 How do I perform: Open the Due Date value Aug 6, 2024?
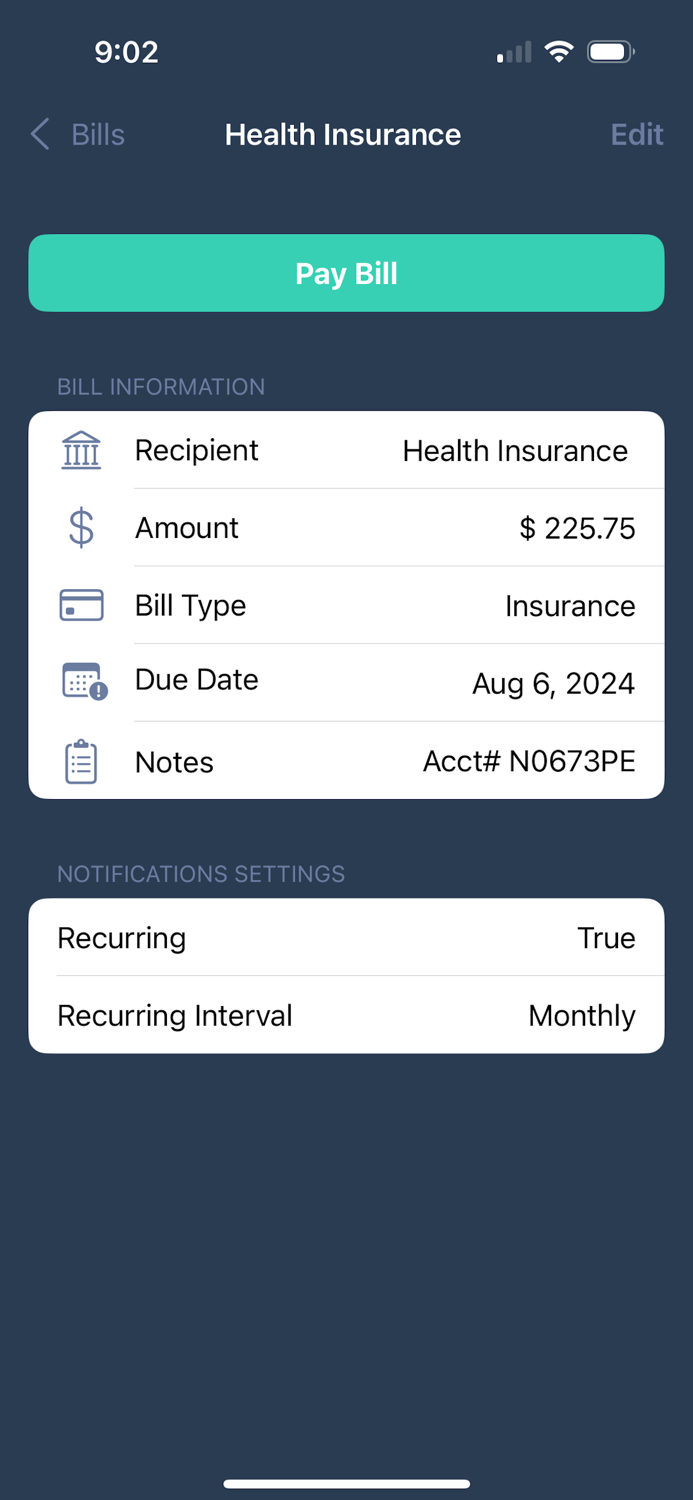click(553, 683)
